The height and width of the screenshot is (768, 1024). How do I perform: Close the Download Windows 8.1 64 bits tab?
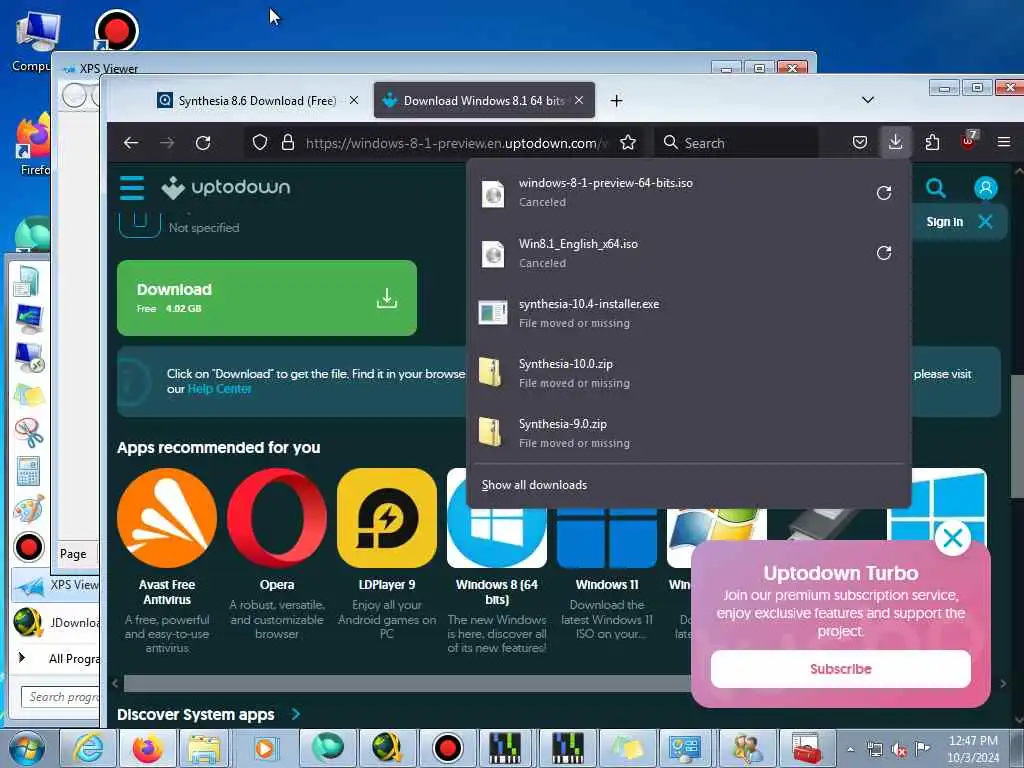pos(579,101)
